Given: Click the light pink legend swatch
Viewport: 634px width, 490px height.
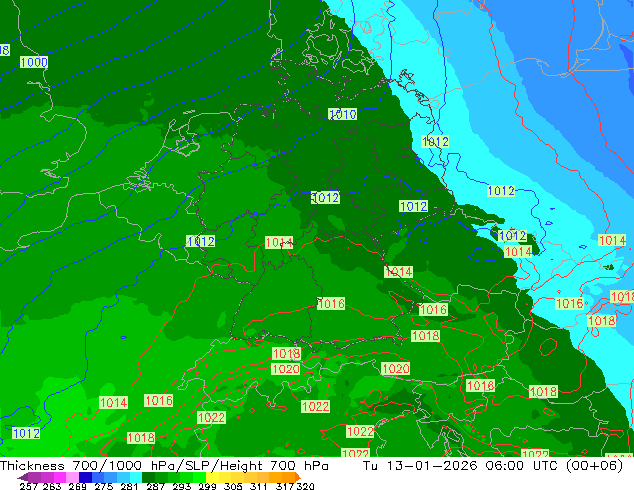Looking at the screenshot, I should 71,477.
